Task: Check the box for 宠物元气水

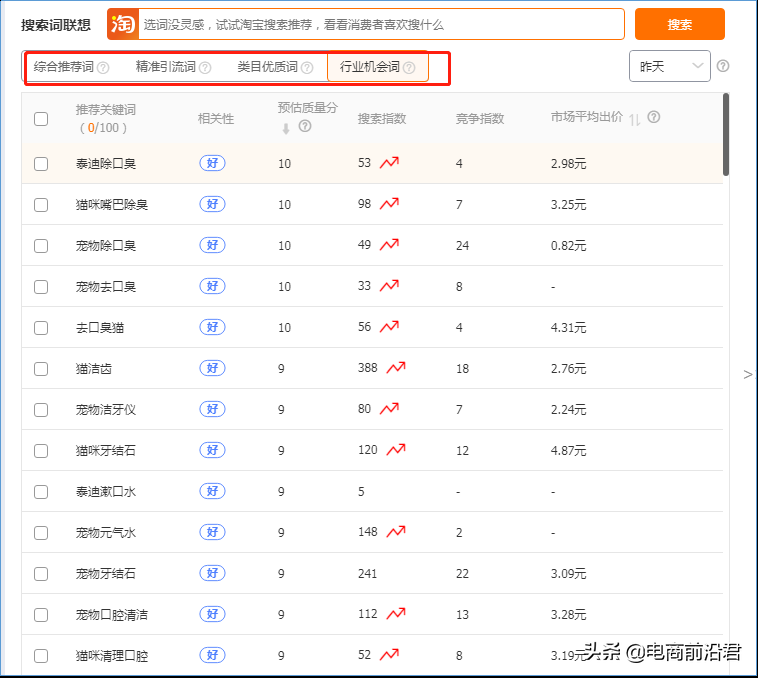Action: tap(41, 533)
